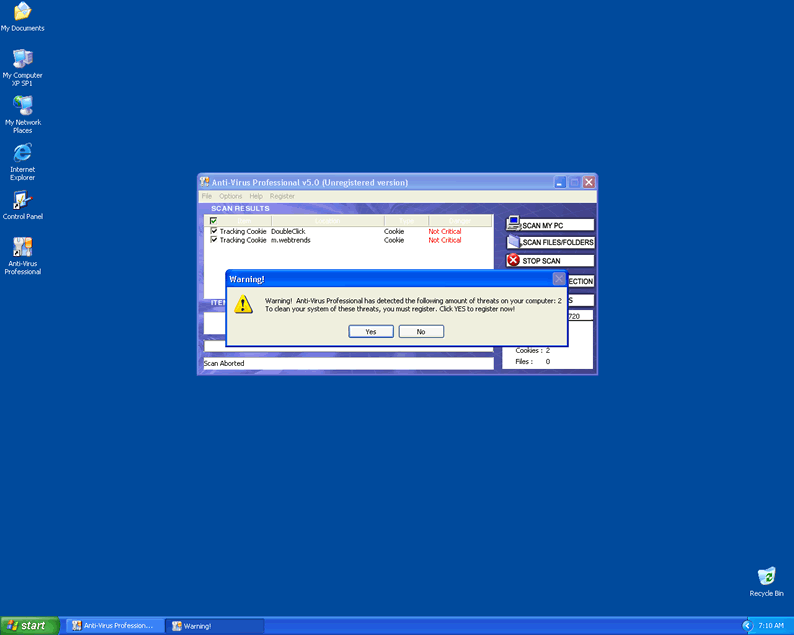Uncheck the m.webtrends tracking cookie checkbox
This screenshot has height=635, width=794.
point(213,240)
